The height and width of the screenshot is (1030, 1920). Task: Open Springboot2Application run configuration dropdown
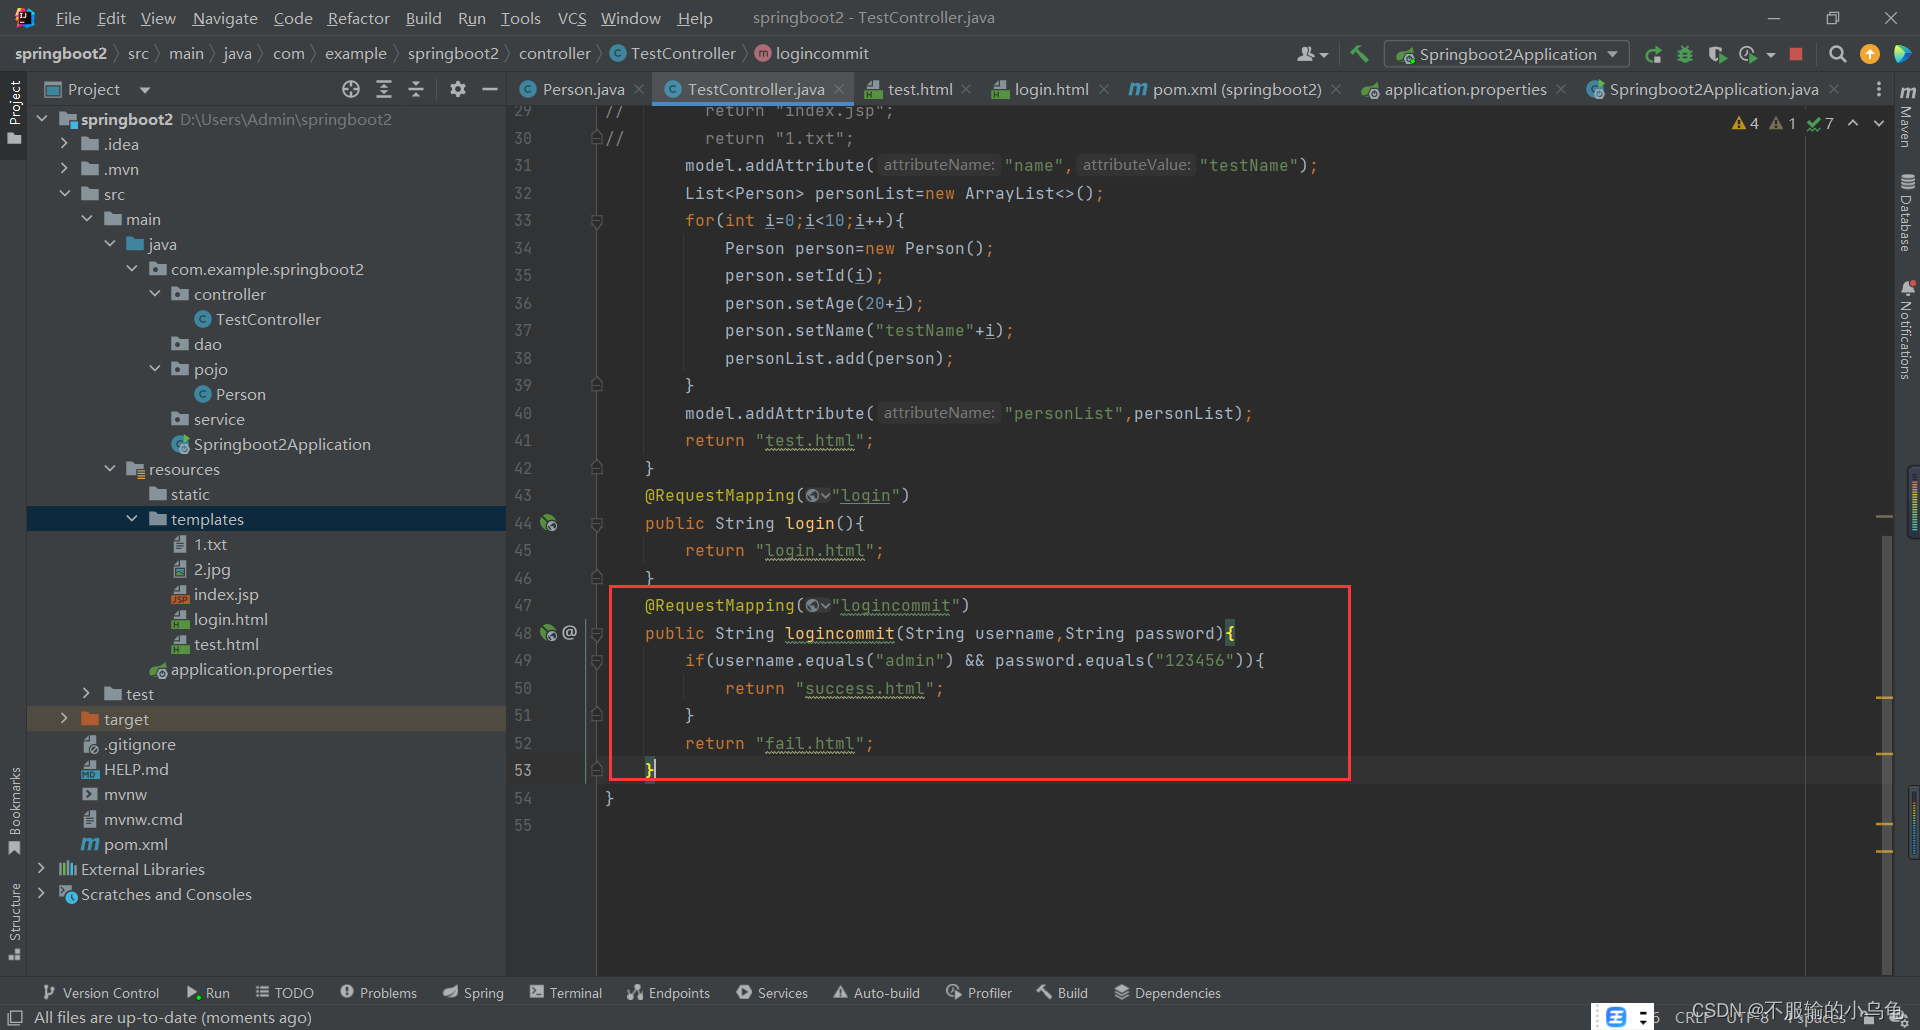(x=1507, y=54)
